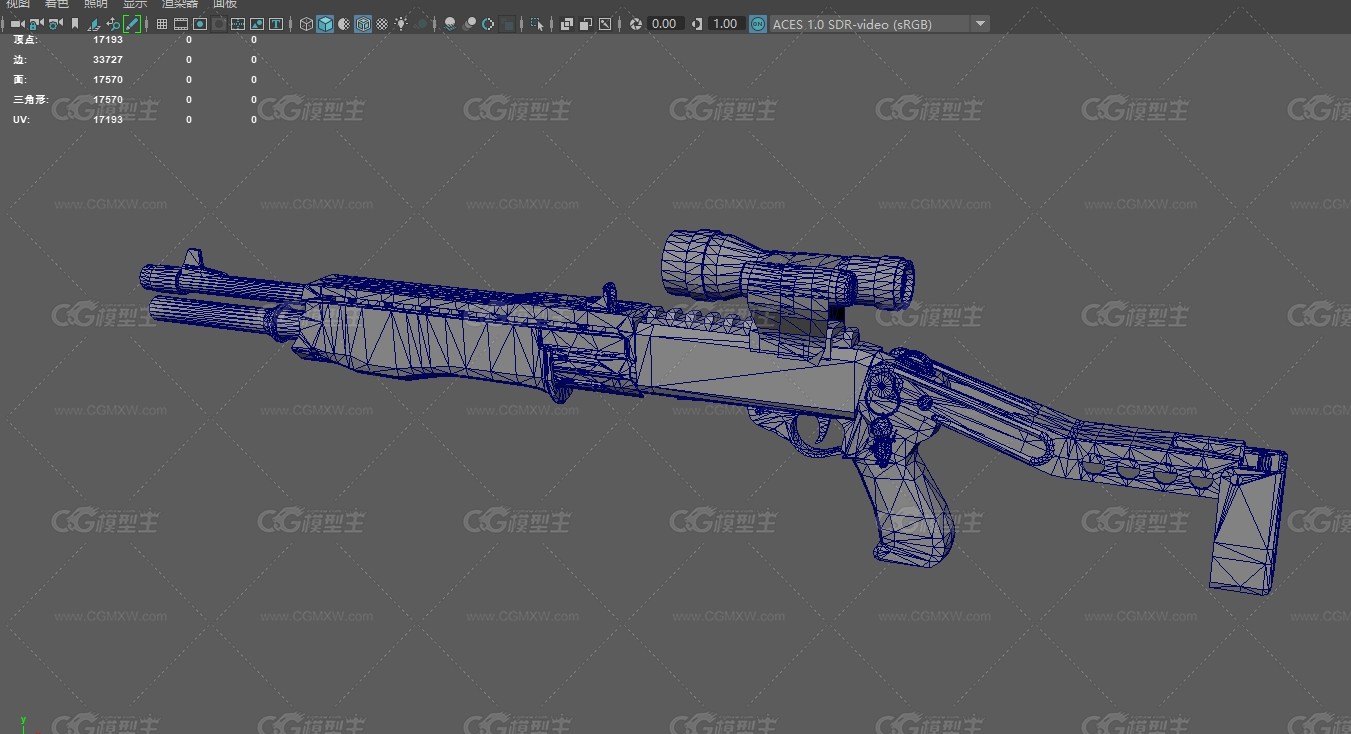Viewport: 1351px width, 734px height.
Task: Click the 面 count value 17570
Action: (x=108, y=80)
